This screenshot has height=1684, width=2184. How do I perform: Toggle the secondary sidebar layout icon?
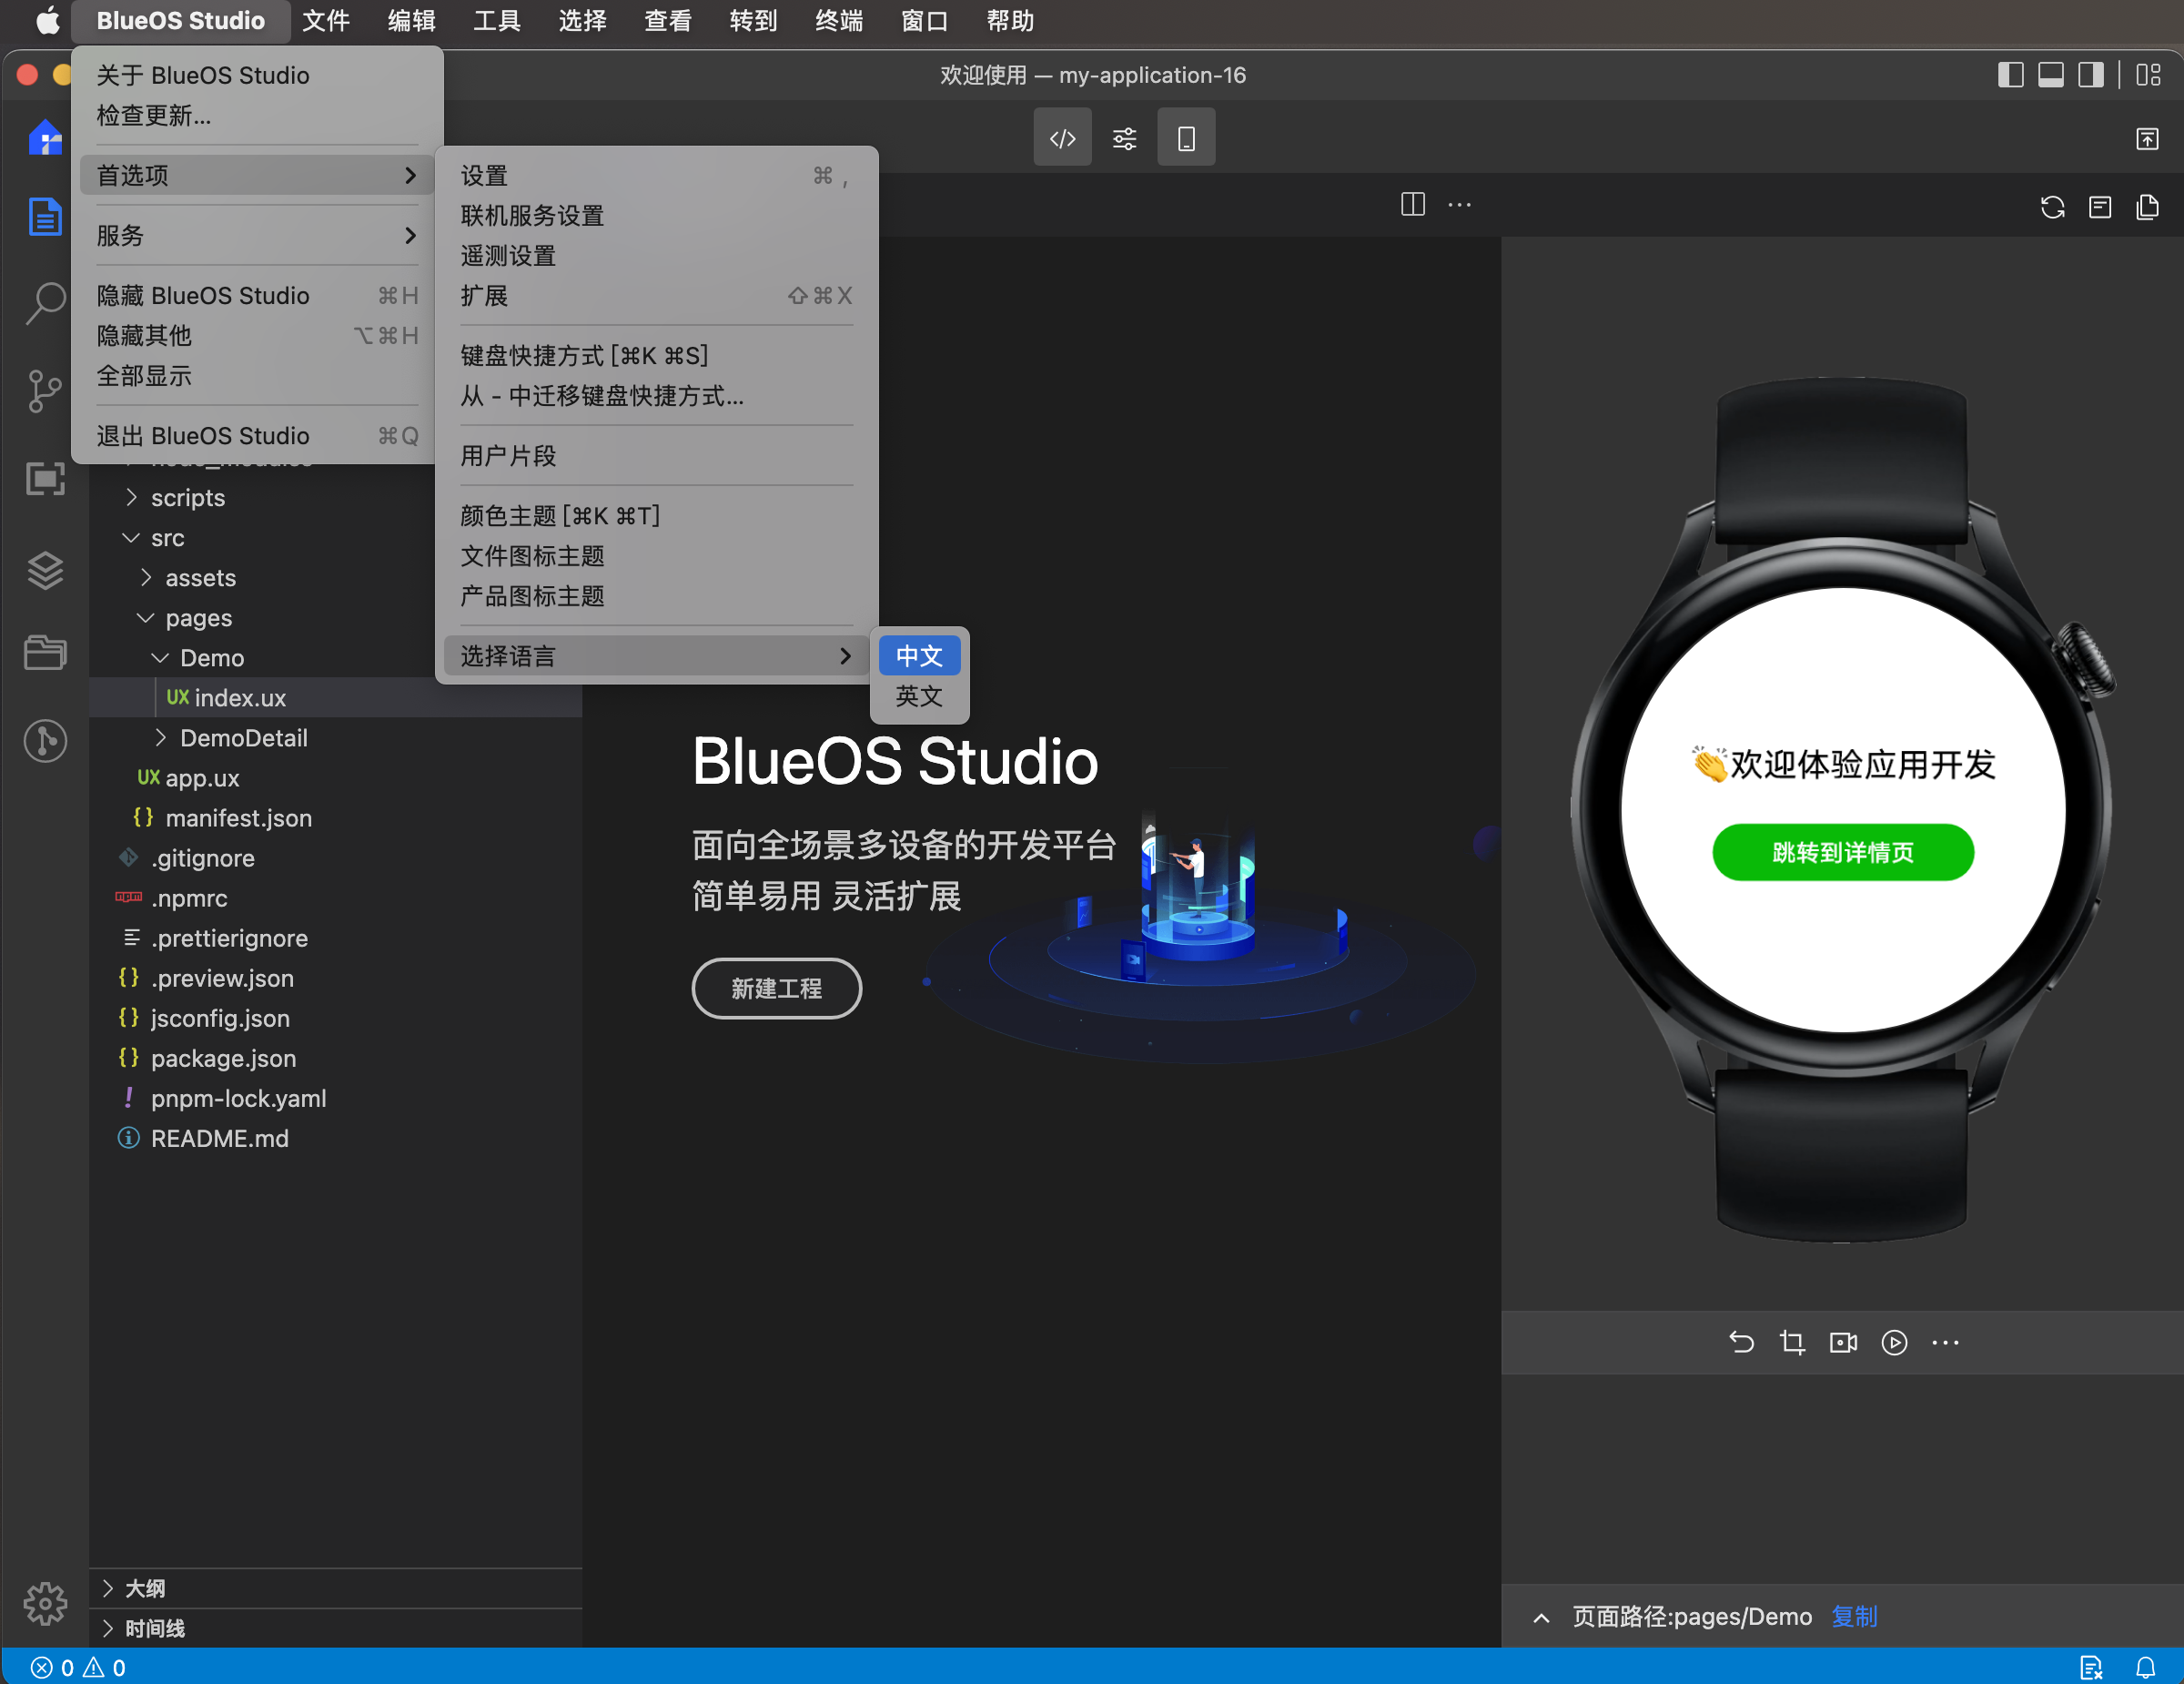pyautogui.click(x=2091, y=75)
